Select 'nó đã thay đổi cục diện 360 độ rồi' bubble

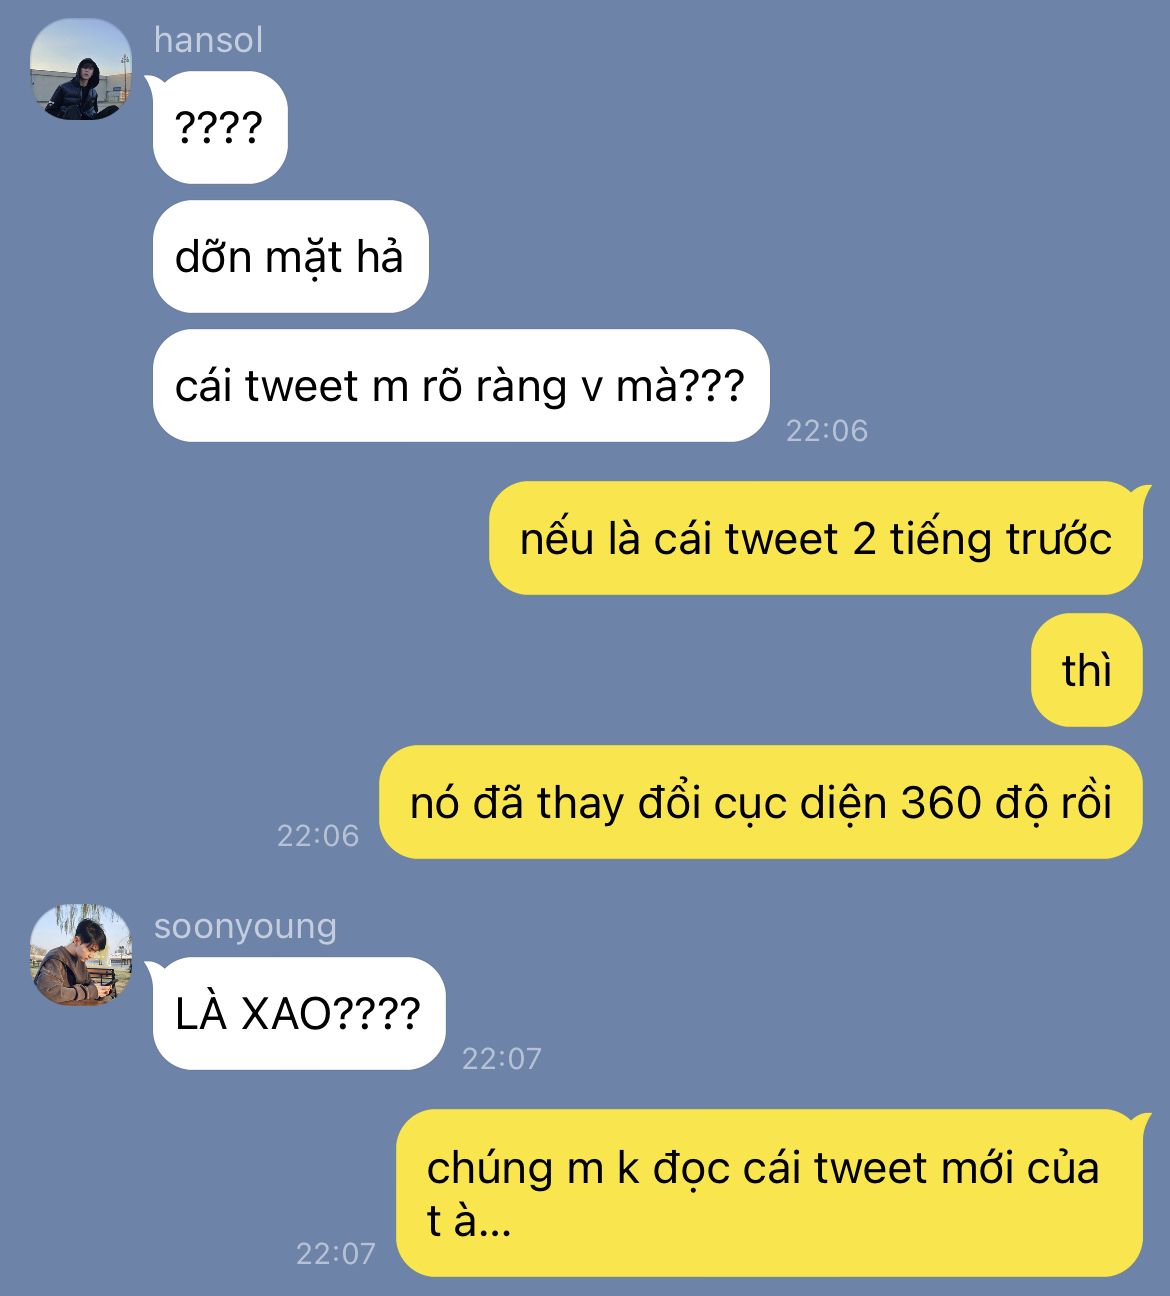click(x=760, y=802)
